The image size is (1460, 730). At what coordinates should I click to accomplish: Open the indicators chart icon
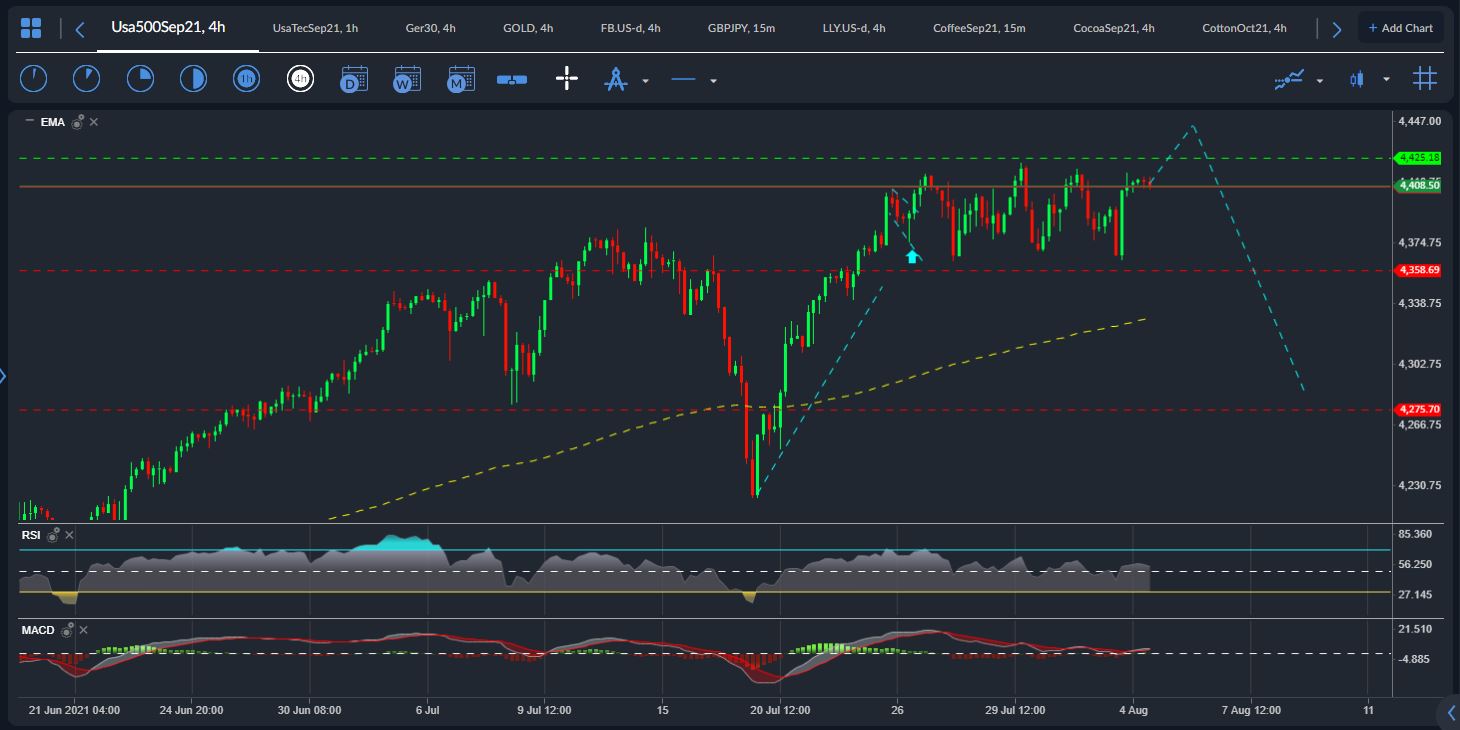(x=1289, y=79)
